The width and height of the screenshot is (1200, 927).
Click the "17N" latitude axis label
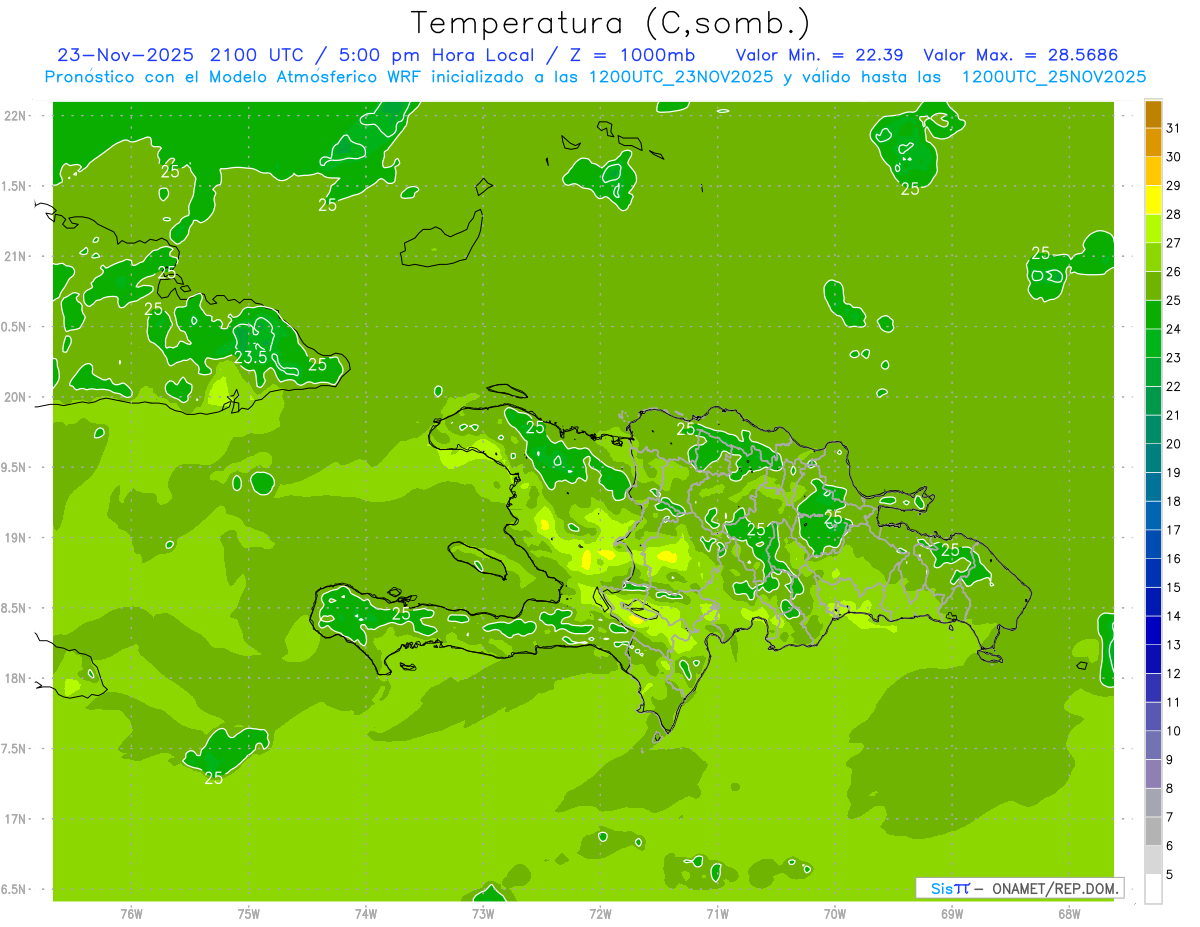coord(14,819)
